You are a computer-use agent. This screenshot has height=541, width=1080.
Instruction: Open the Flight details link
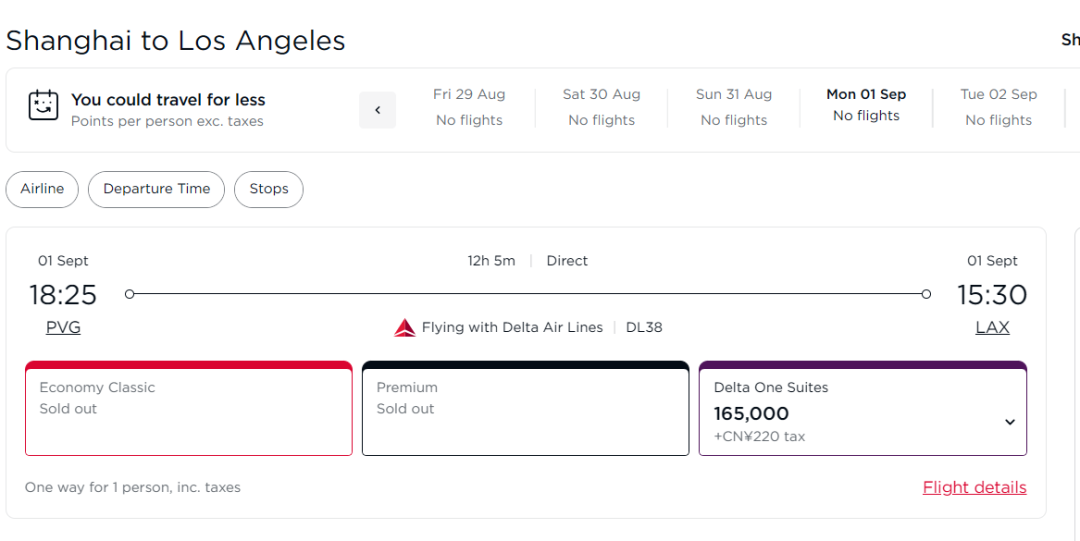pyautogui.click(x=974, y=488)
